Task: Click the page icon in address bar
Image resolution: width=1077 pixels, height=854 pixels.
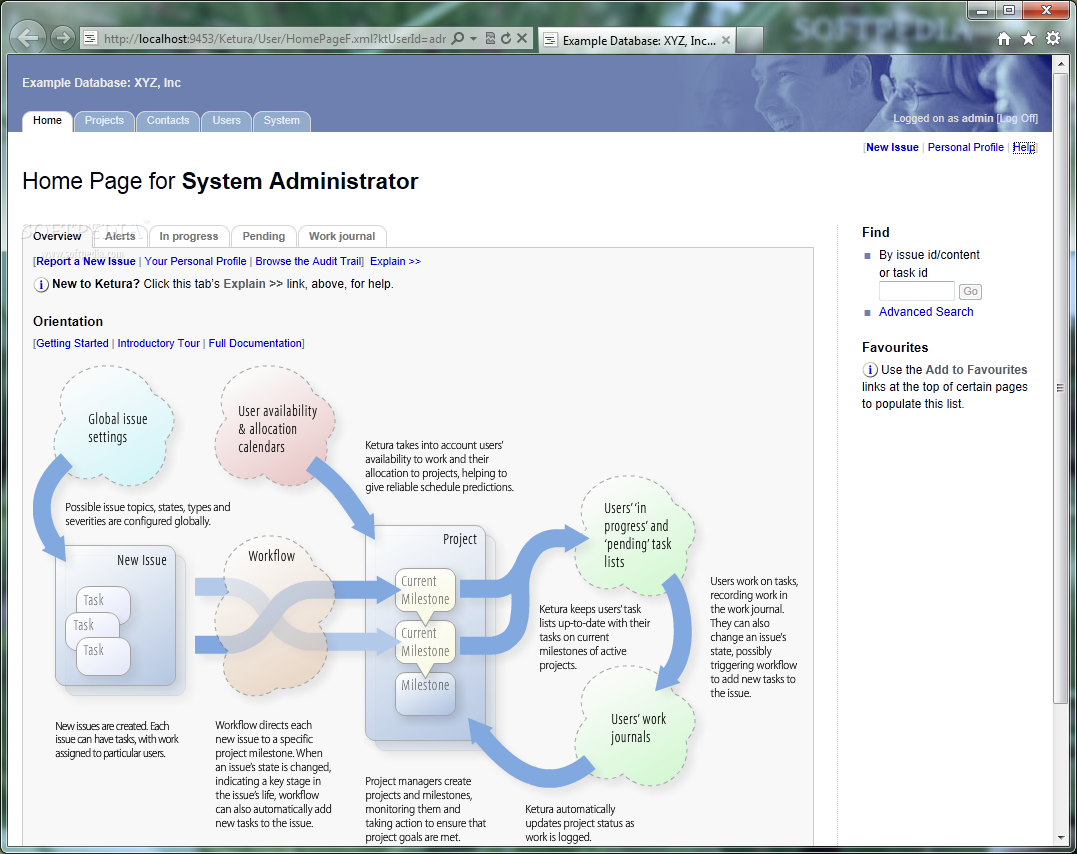Action: pos(90,38)
